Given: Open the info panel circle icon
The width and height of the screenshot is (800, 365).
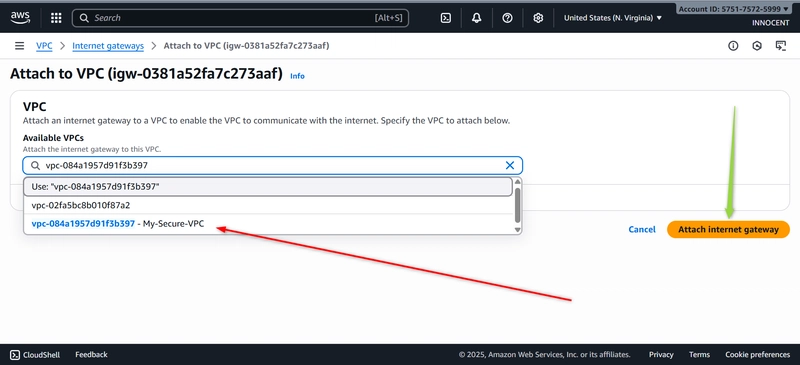Looking at the screenshot, I should [733, 46].
